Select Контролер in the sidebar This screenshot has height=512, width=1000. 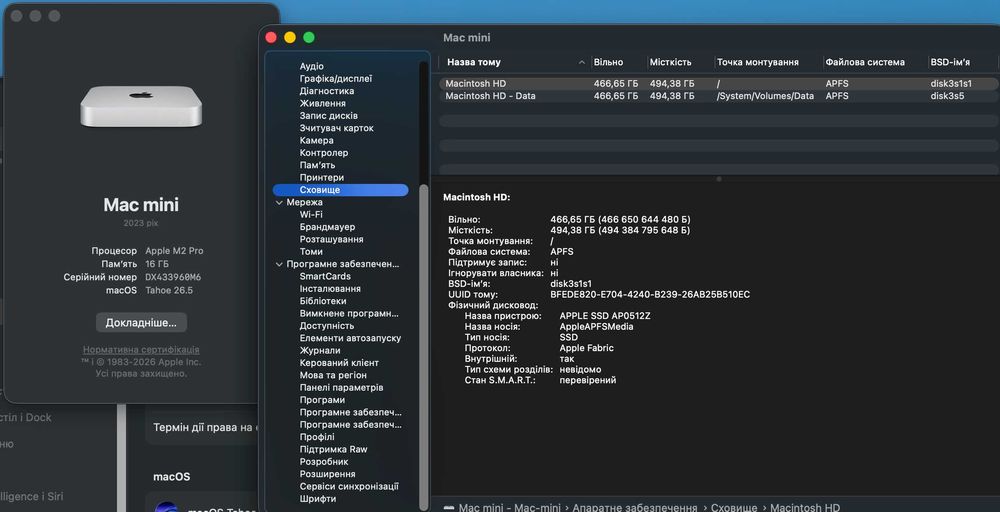[x=324, y=153]
